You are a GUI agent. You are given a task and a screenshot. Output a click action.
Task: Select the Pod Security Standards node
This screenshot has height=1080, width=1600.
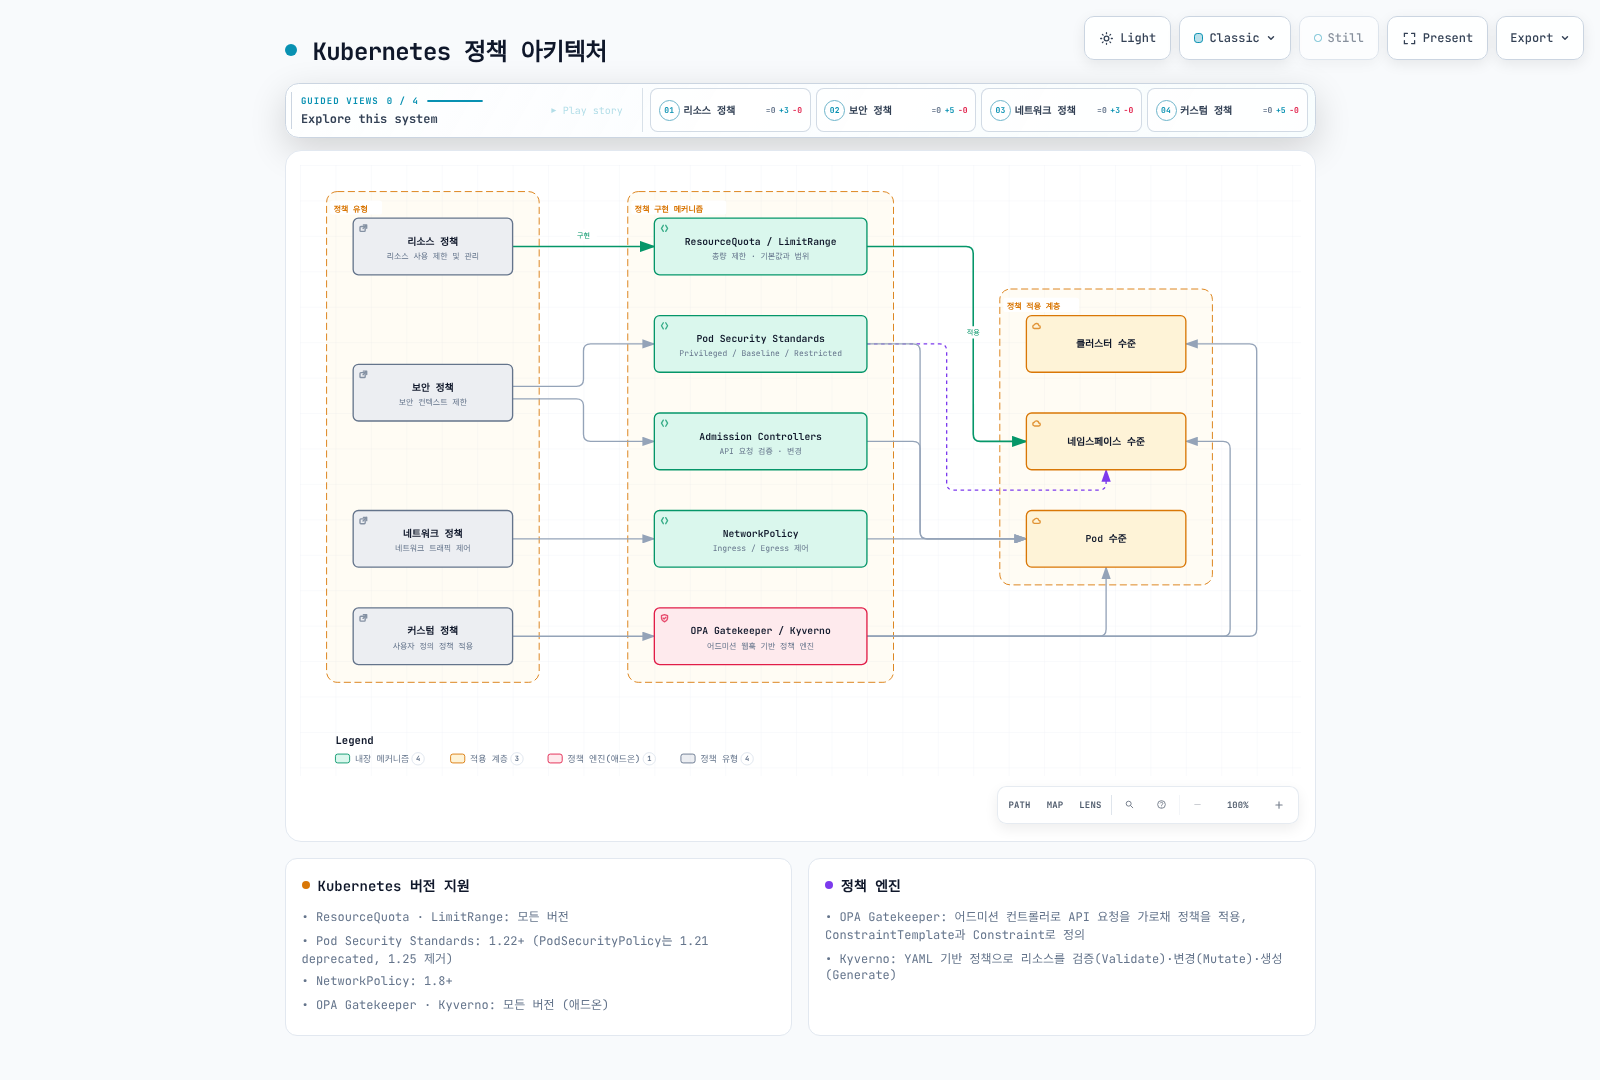[x=760, y=344]
